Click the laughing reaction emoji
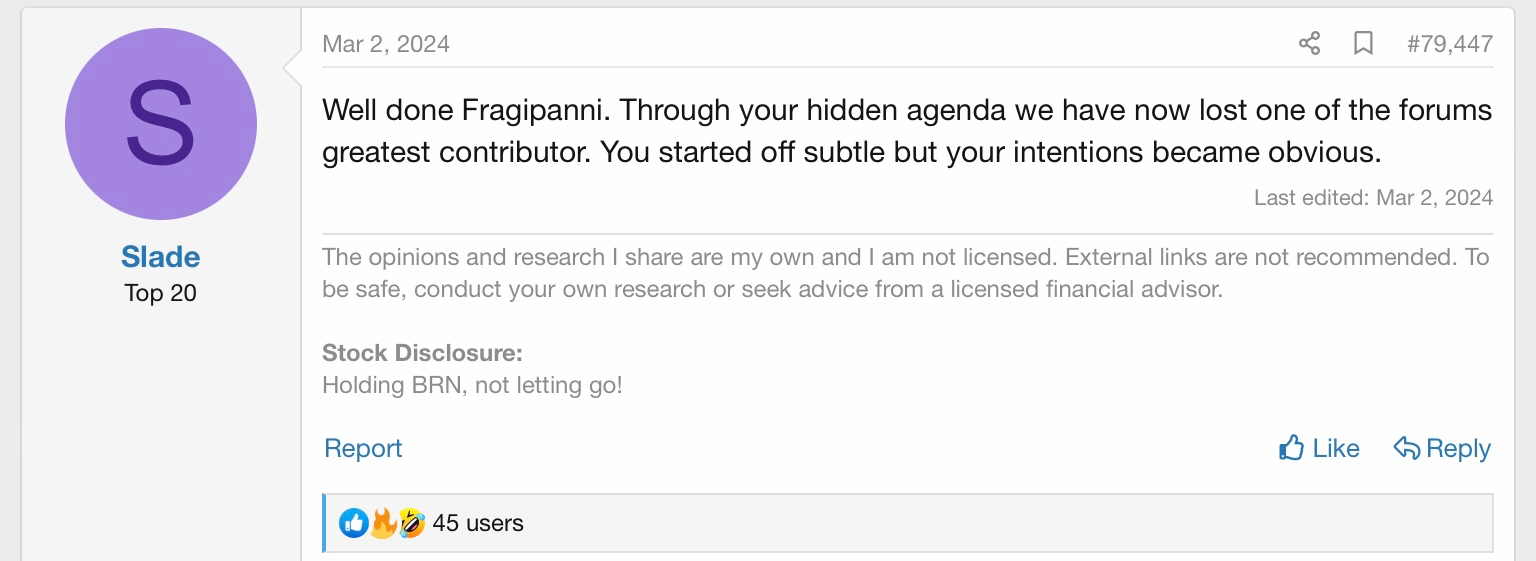Image resolution: width=1536 pixels, height=561 pixels. pyautogui.click(x=411, y=523)
